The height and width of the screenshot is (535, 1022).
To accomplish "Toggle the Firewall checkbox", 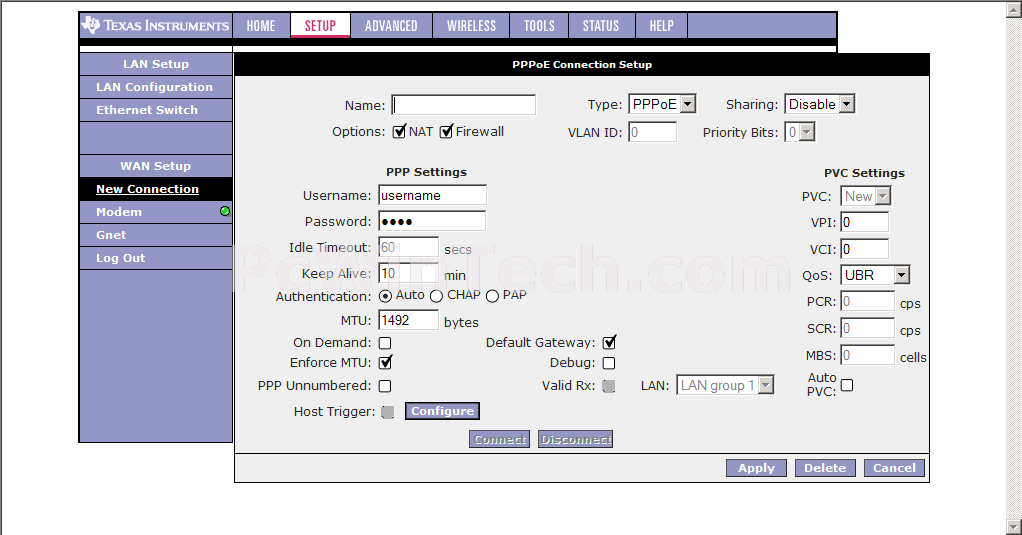I will click(x=447, y=132).
